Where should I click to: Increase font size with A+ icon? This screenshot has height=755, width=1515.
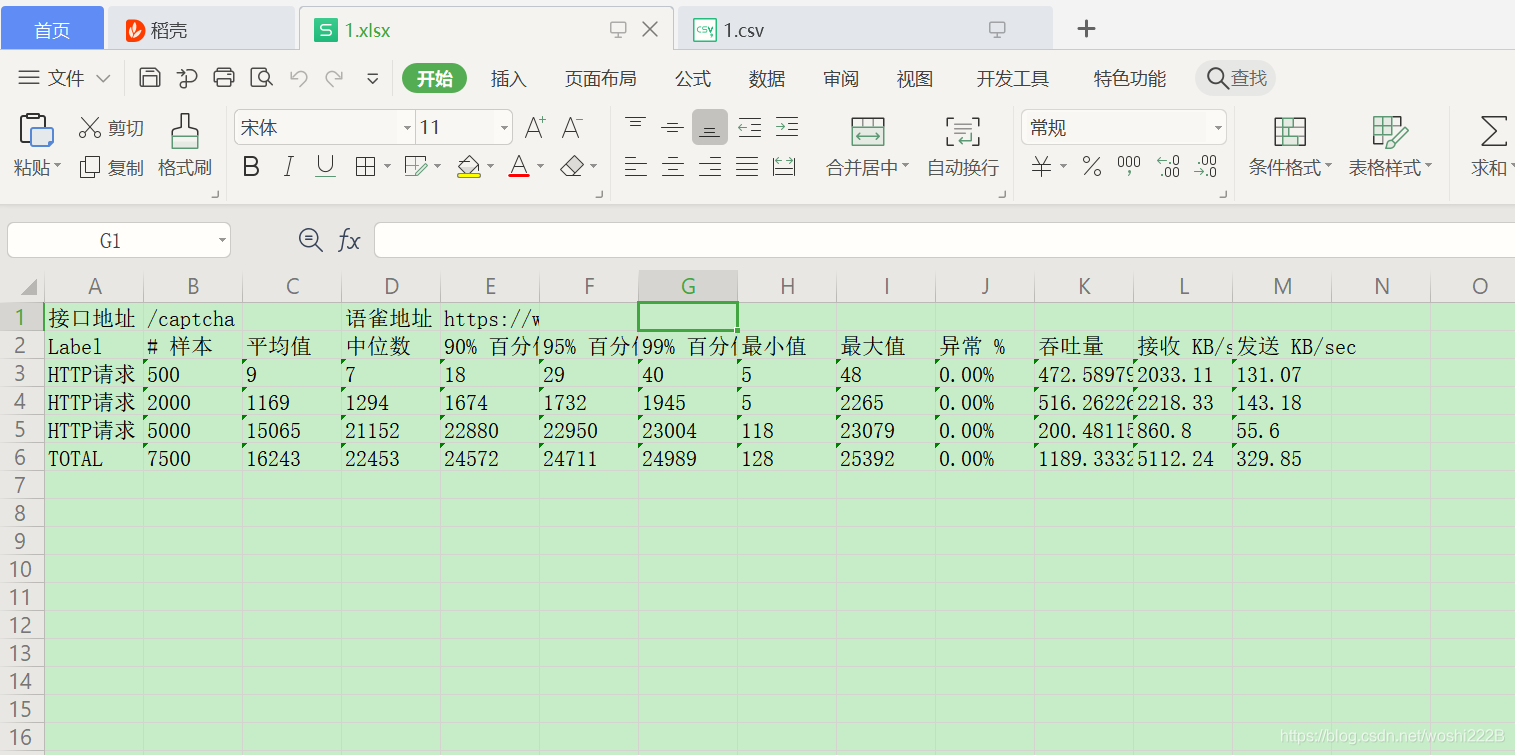tap(535, 127)
